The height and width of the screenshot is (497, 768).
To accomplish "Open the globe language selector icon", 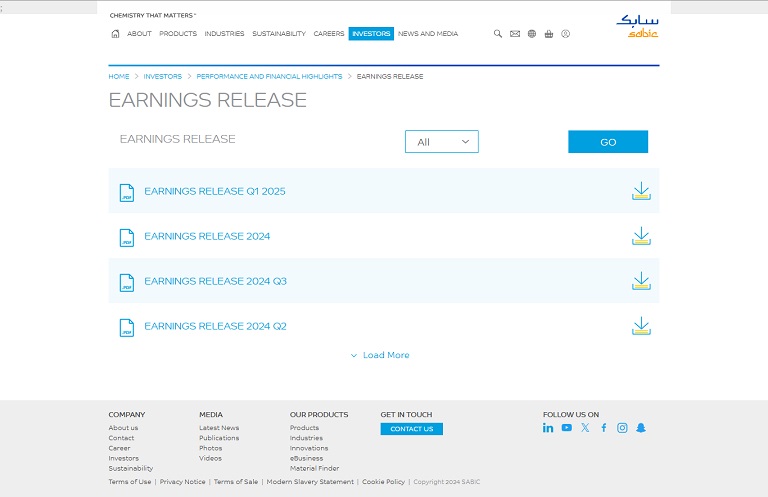I will pyautogui.click(x=532, y=34).
